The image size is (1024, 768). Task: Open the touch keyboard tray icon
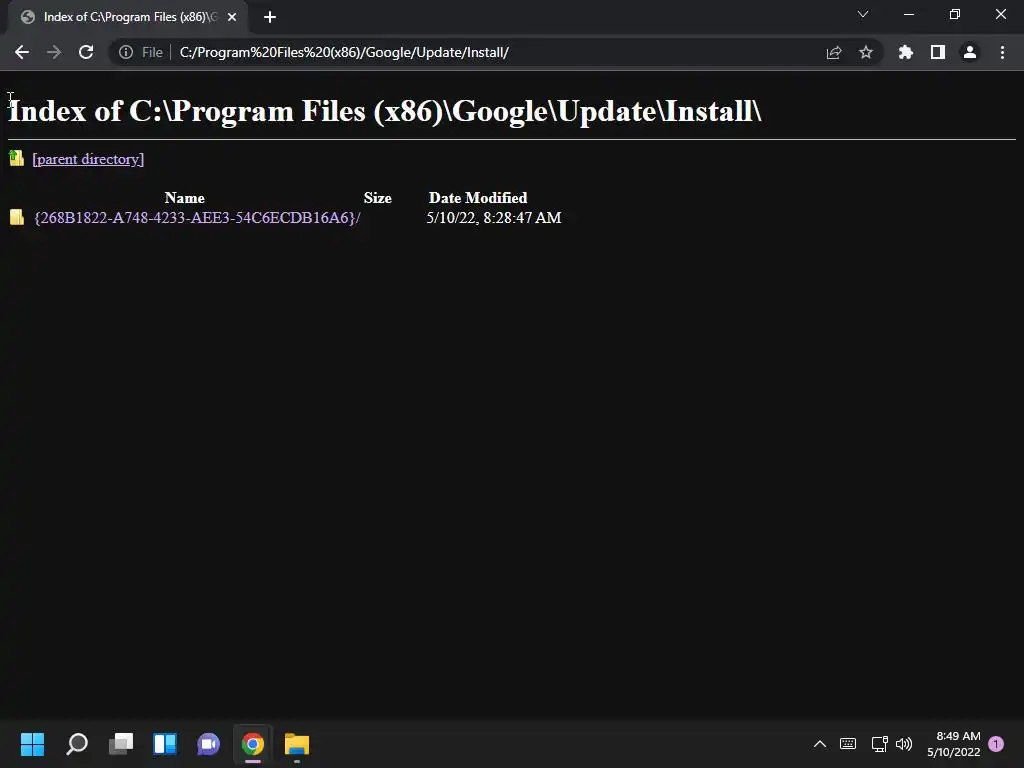point(848,744)
